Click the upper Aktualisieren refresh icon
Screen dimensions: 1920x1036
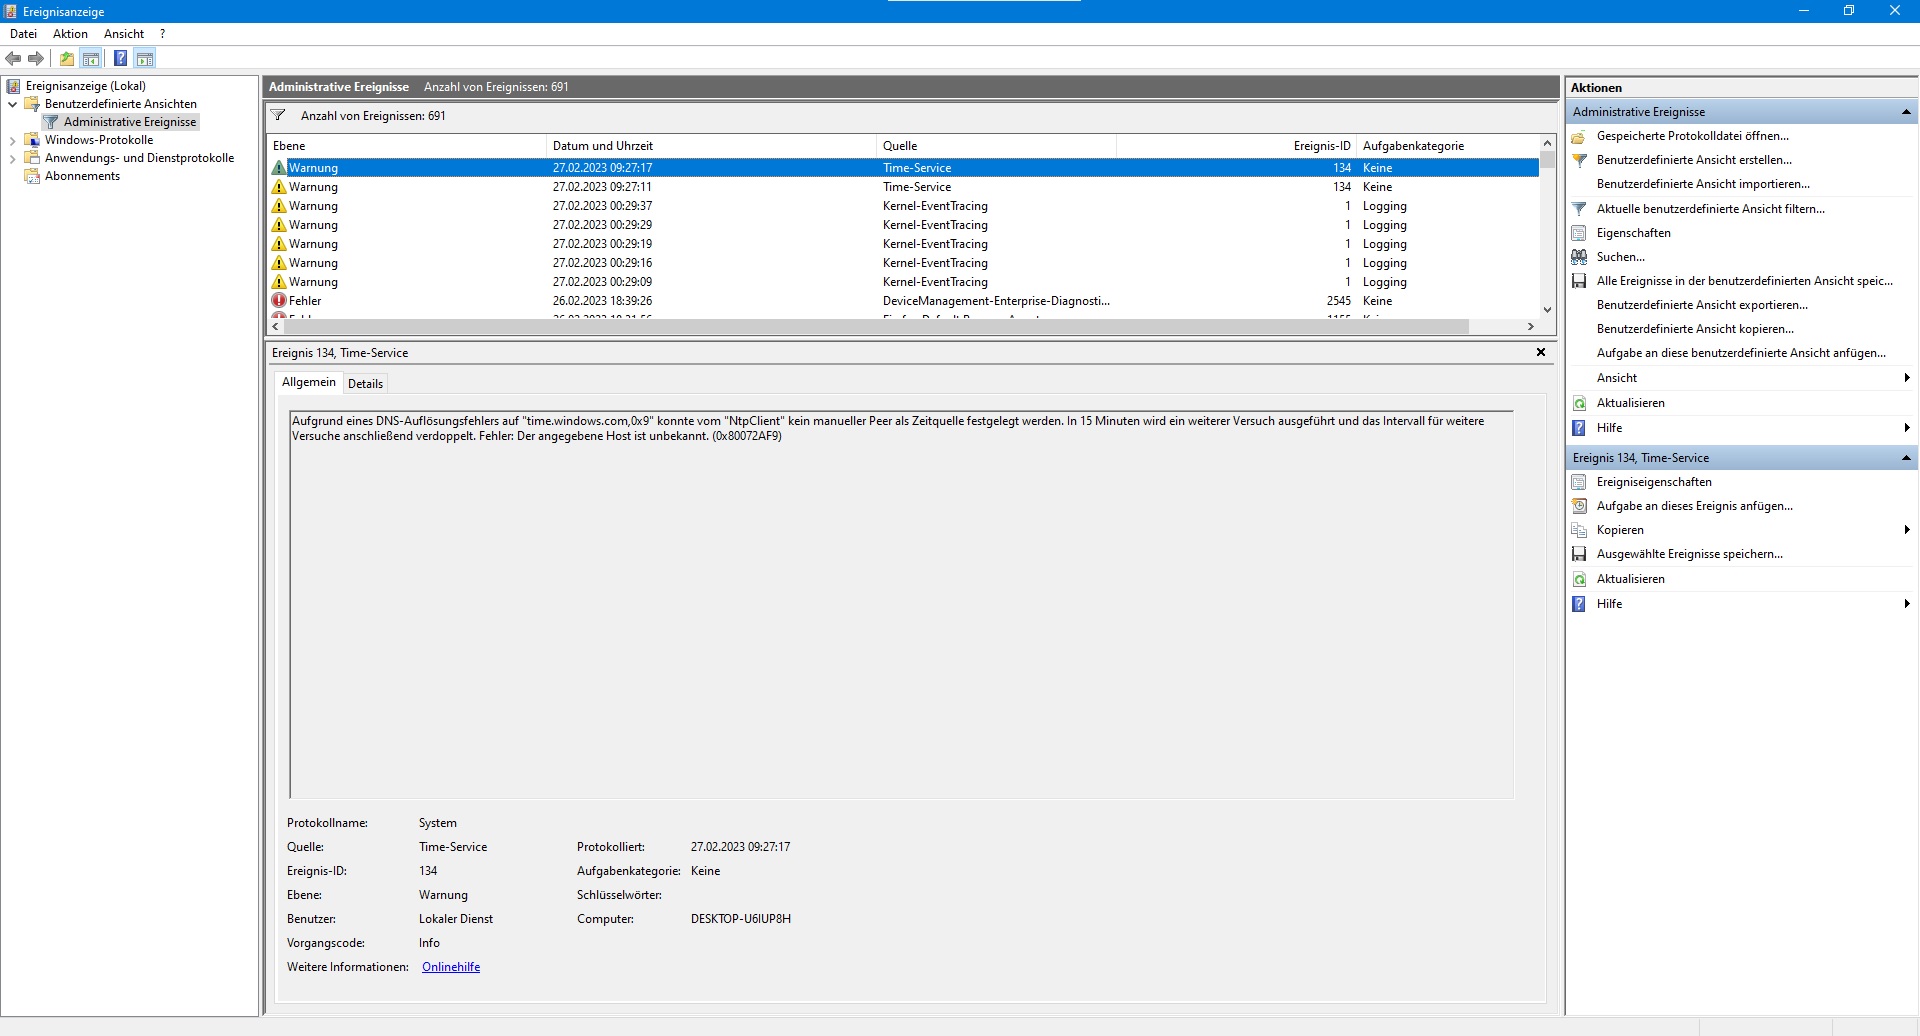(1579, 403)
